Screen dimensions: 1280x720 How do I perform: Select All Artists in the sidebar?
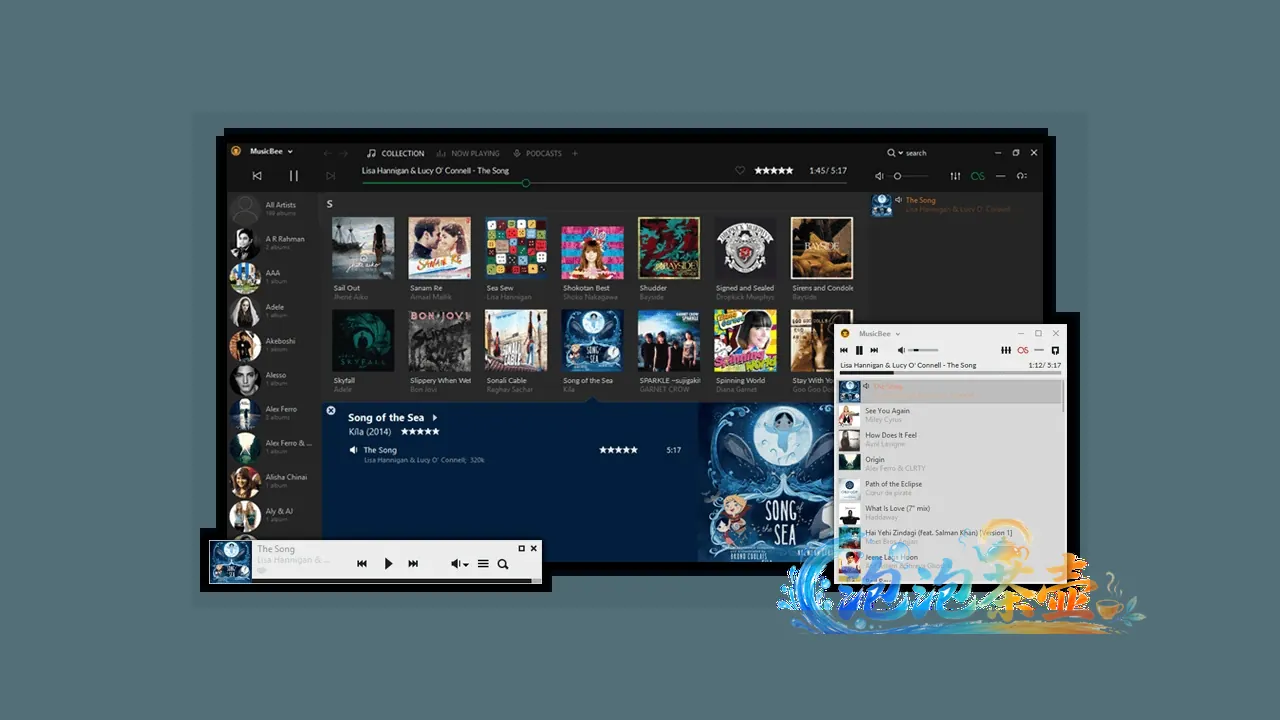tap(273, 209)
